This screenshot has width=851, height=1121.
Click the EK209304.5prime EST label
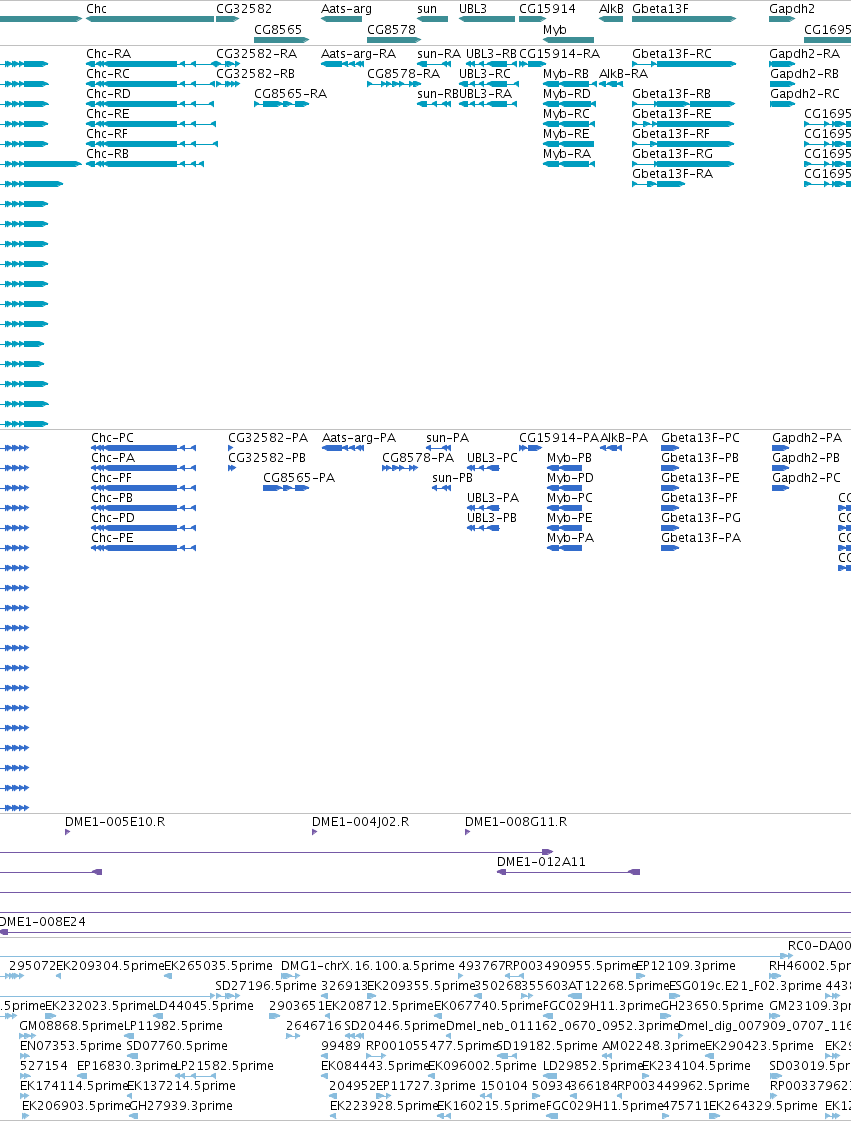coord(110,966)
